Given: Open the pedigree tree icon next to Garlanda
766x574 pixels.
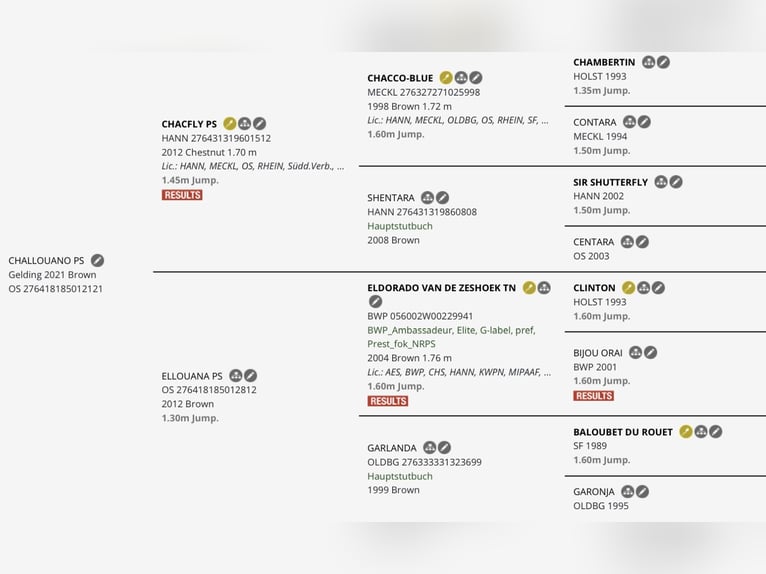Looking at the screenshot, I should (430, 448).
